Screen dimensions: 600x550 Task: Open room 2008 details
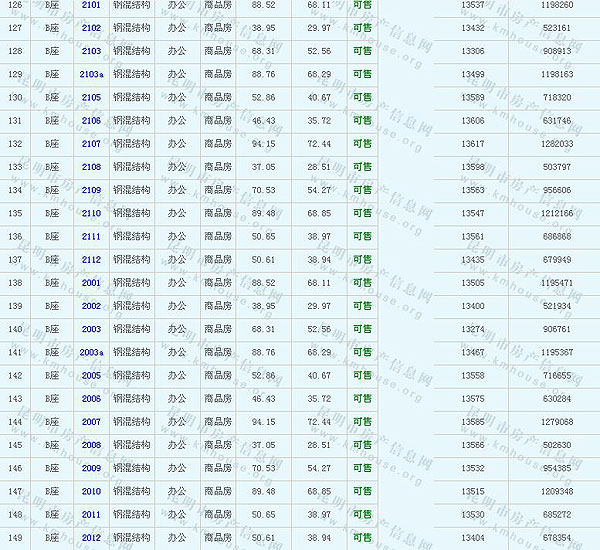pos(91,445)
